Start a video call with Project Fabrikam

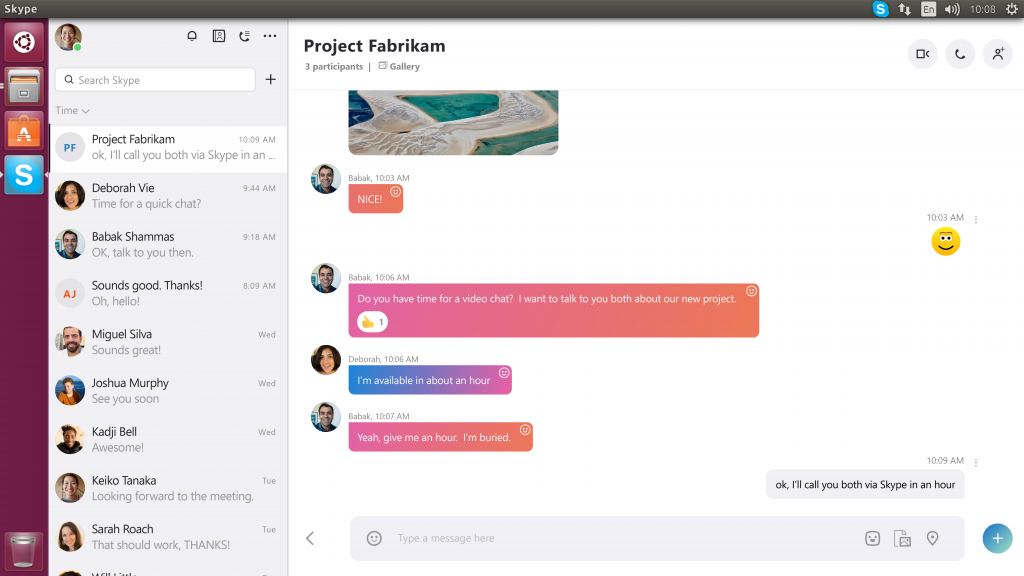pyautogui.click(x=922, y=54)
